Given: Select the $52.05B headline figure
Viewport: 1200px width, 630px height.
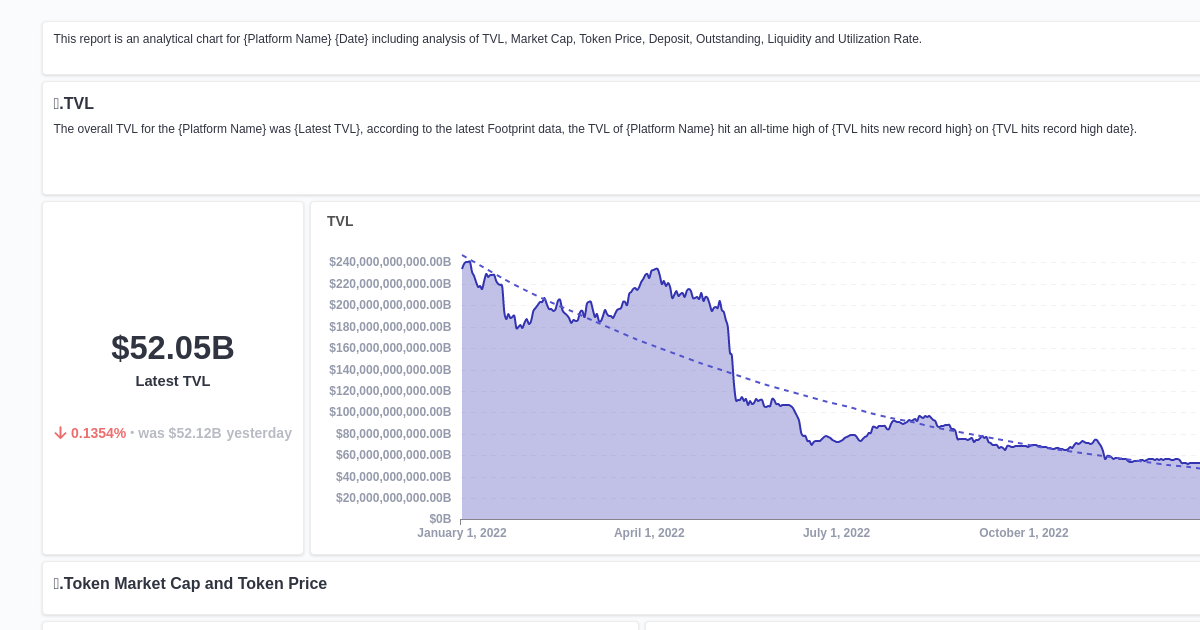Looking at the screenshot, I should [172, 348].
